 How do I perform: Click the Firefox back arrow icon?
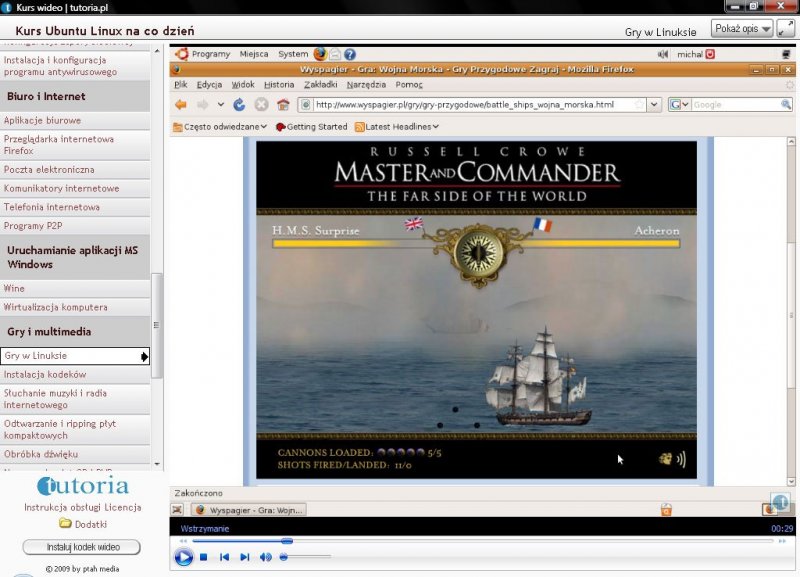(x=181, y=105)
